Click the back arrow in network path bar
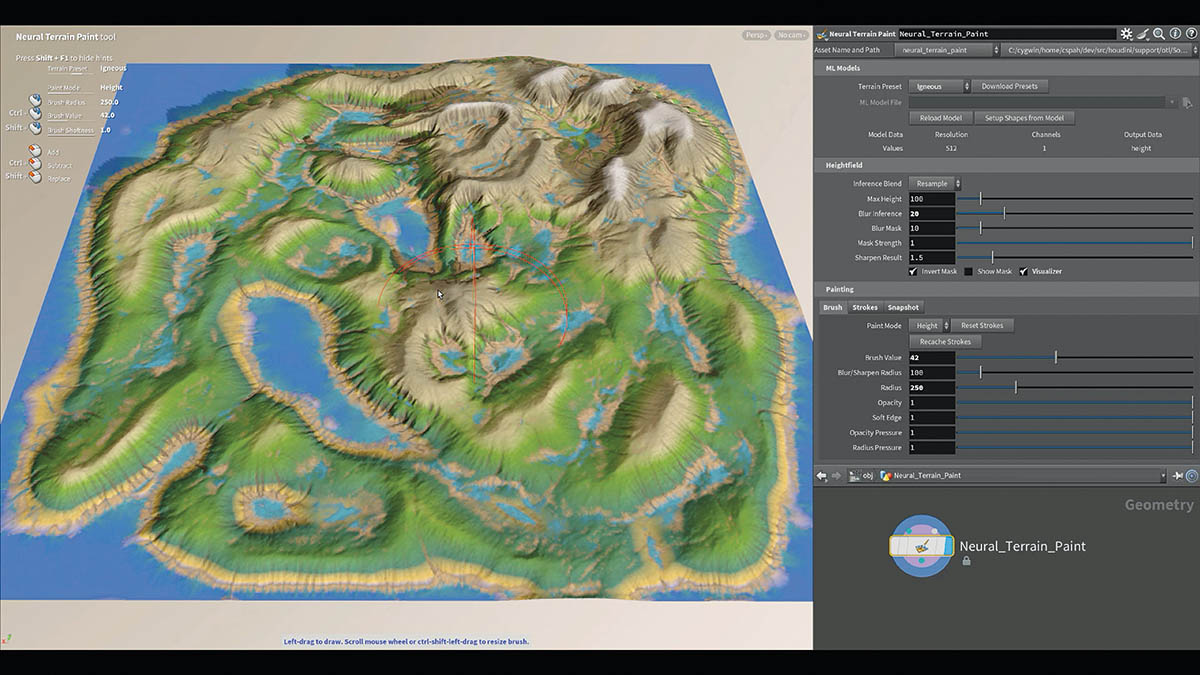The height and width of the screenshot is (675, 1200). point(822,476)
